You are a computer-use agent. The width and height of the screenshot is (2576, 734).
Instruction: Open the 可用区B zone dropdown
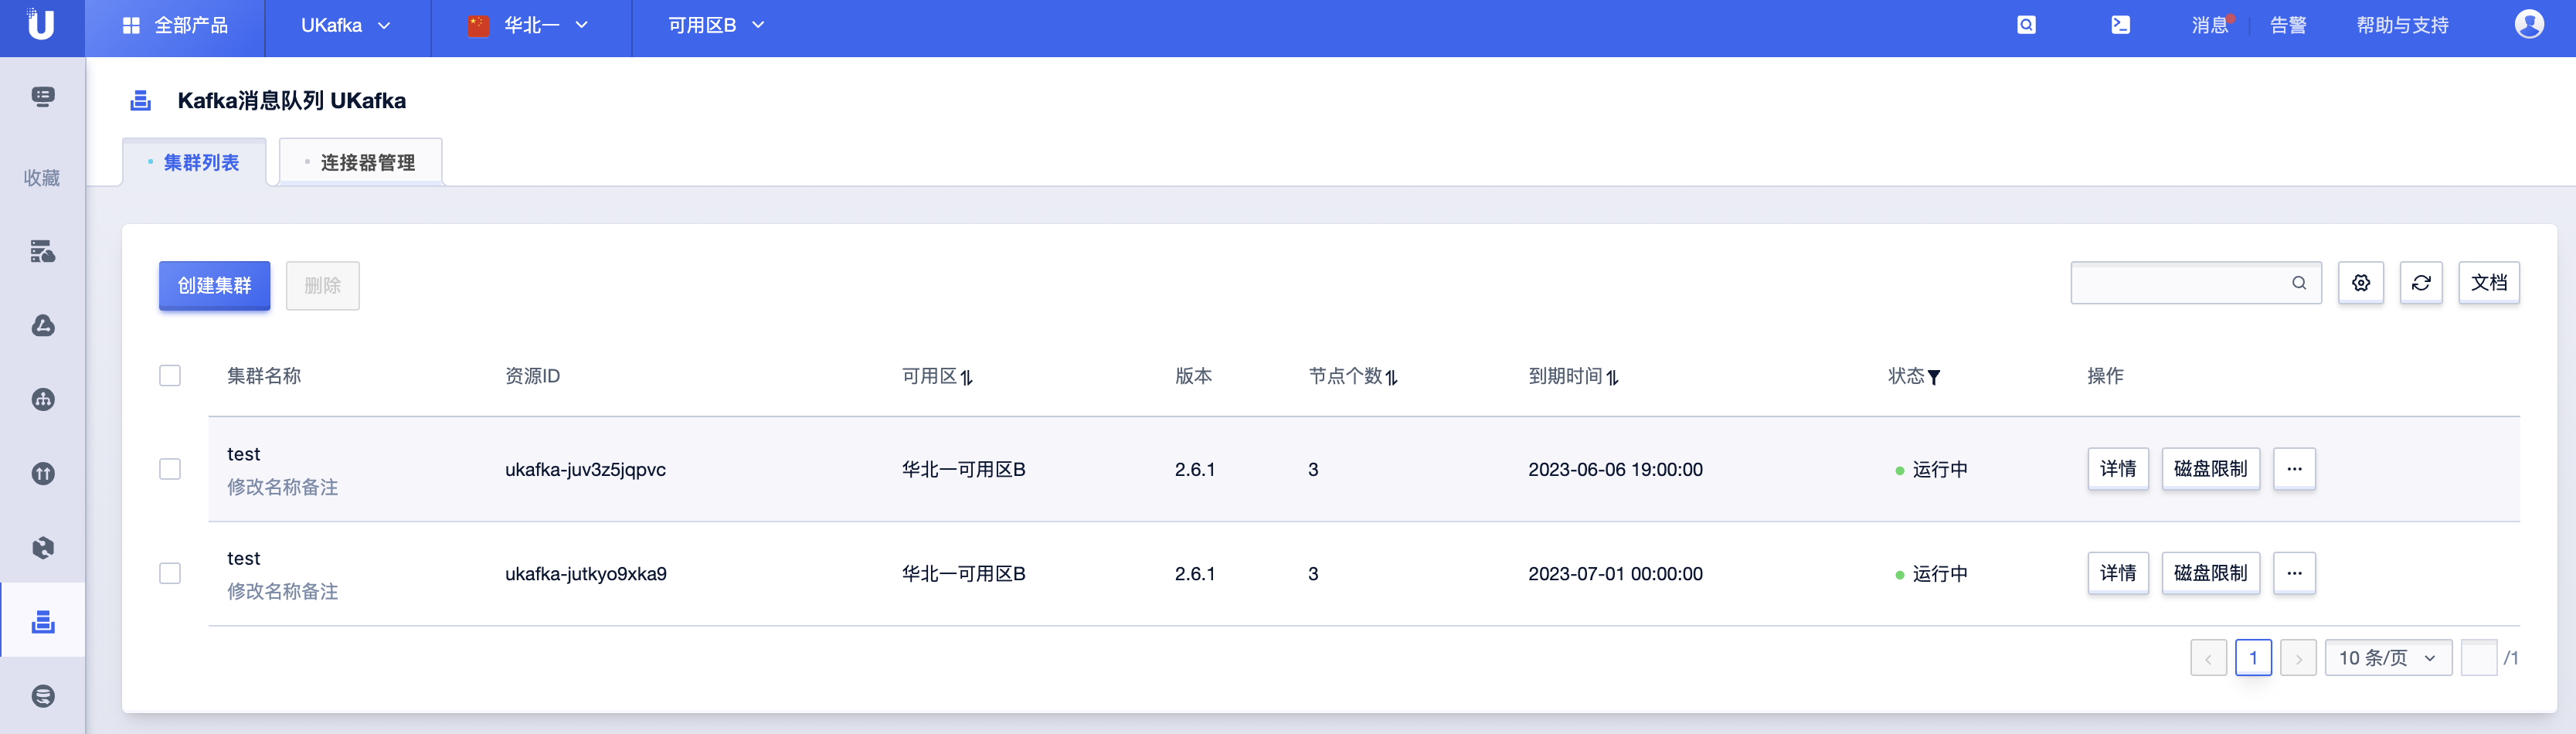716,25
